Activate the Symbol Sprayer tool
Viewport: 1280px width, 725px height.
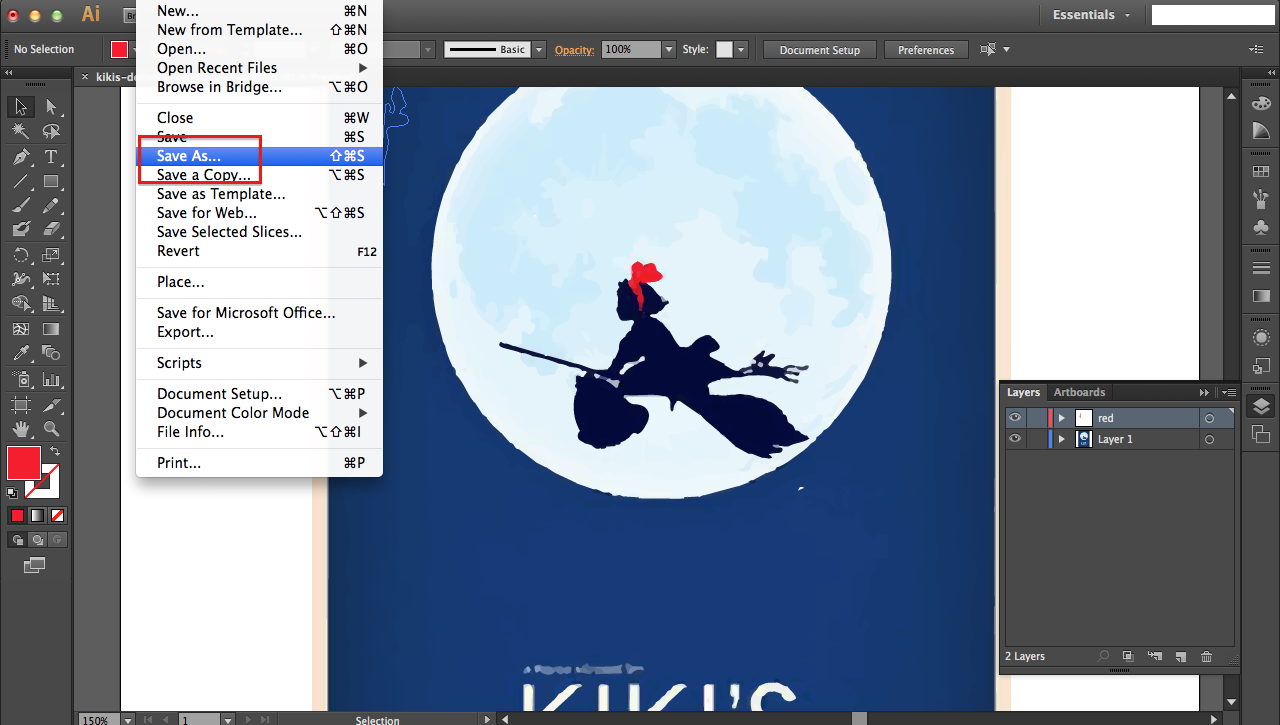tap(21, 379)
